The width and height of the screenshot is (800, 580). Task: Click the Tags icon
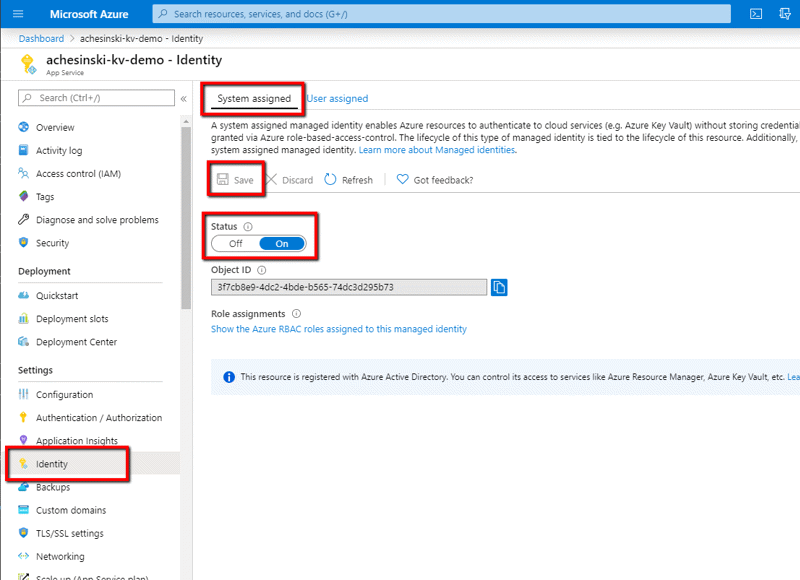(23, 196)
